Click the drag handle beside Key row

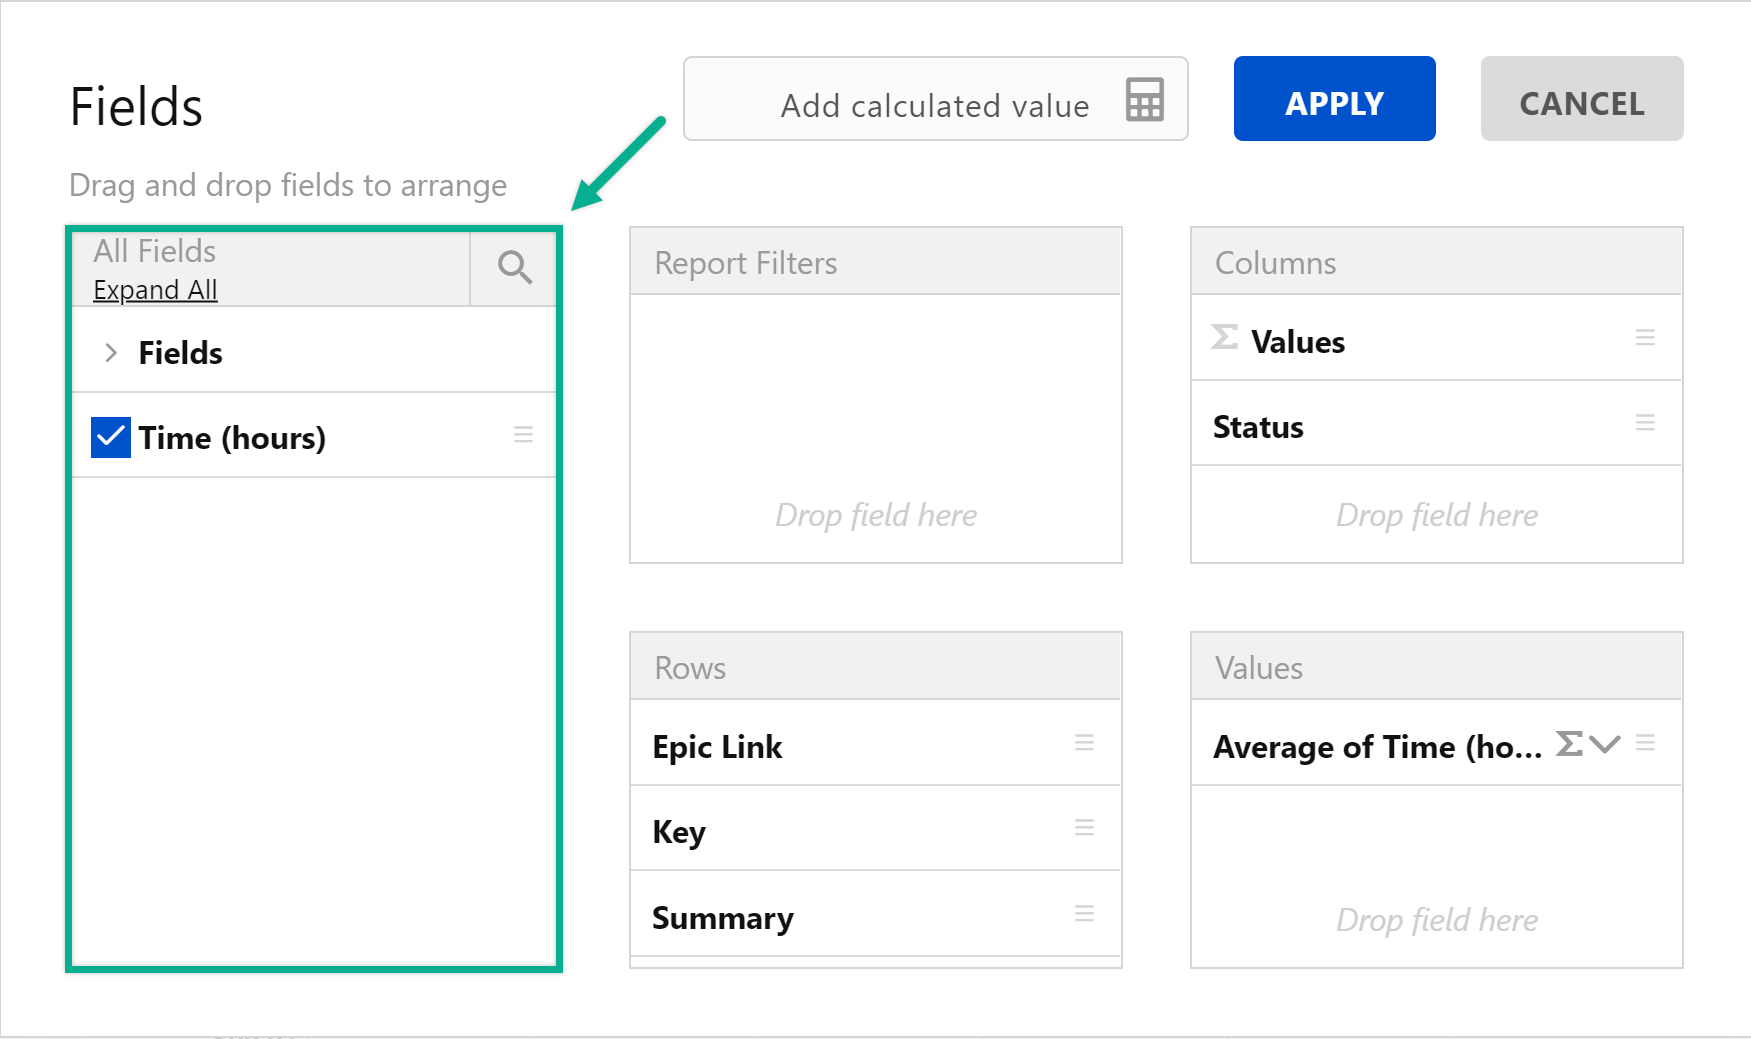(x=1084, y=828)
